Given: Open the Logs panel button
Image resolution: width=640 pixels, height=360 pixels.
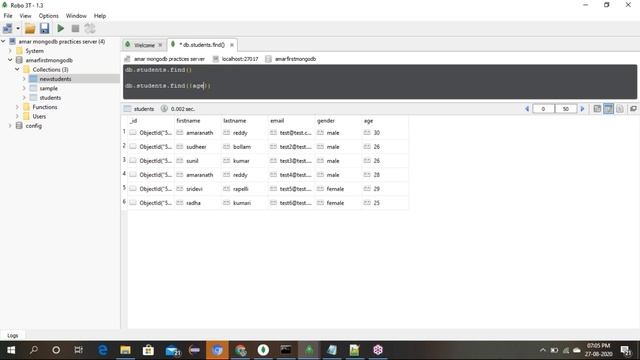Looking at the screenshot, I should click(x=13, y=335).
